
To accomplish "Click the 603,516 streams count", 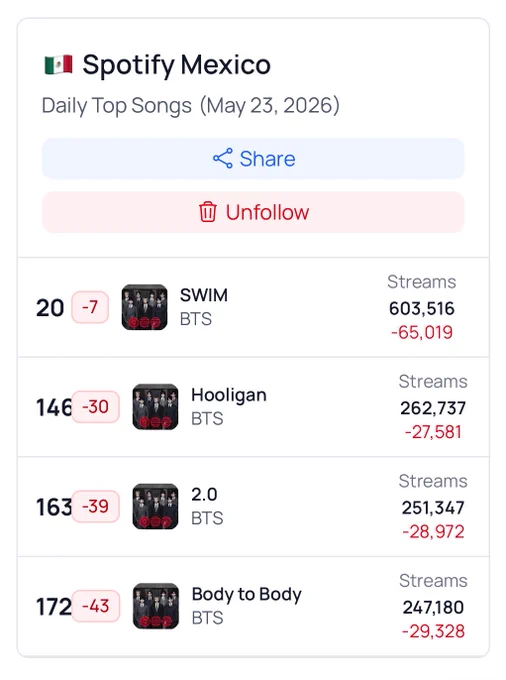I will tap(421, 309).
